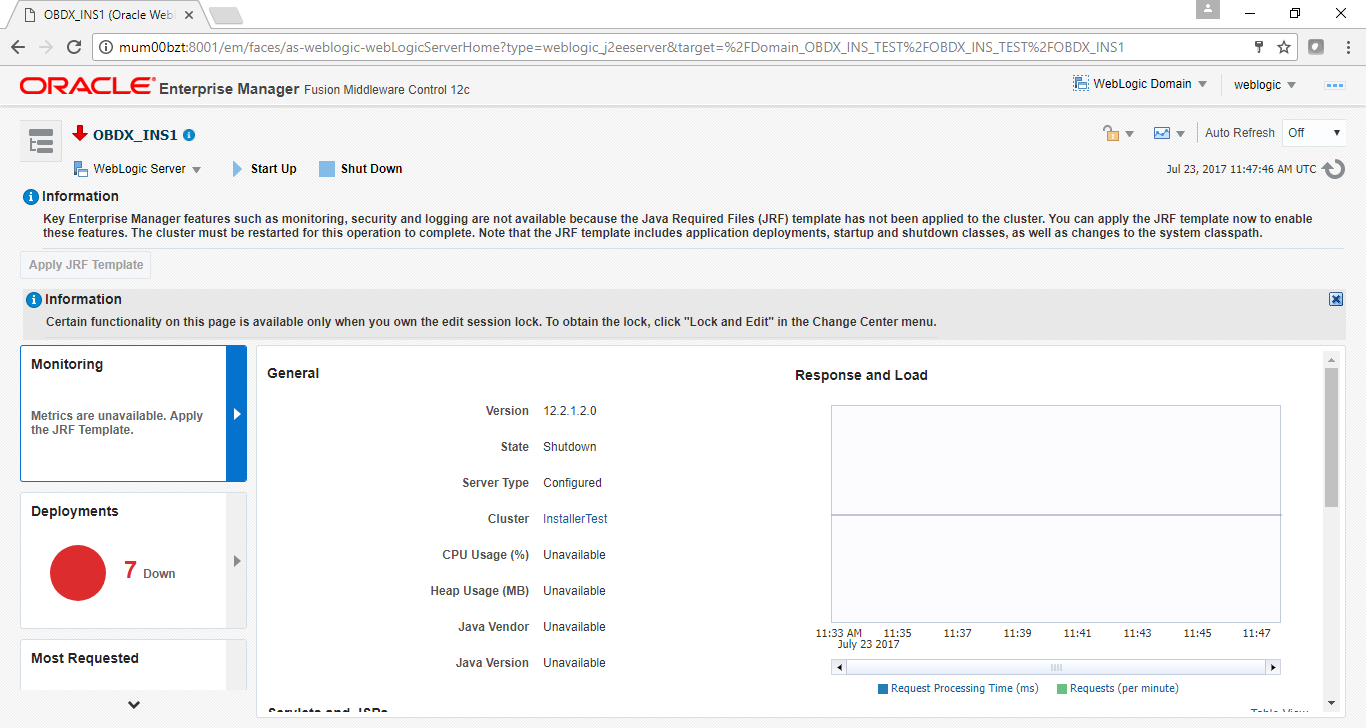Click the content area vertical scrollbar thumb
Viewport: 1366px width, 728px height.
(1331, 437)
